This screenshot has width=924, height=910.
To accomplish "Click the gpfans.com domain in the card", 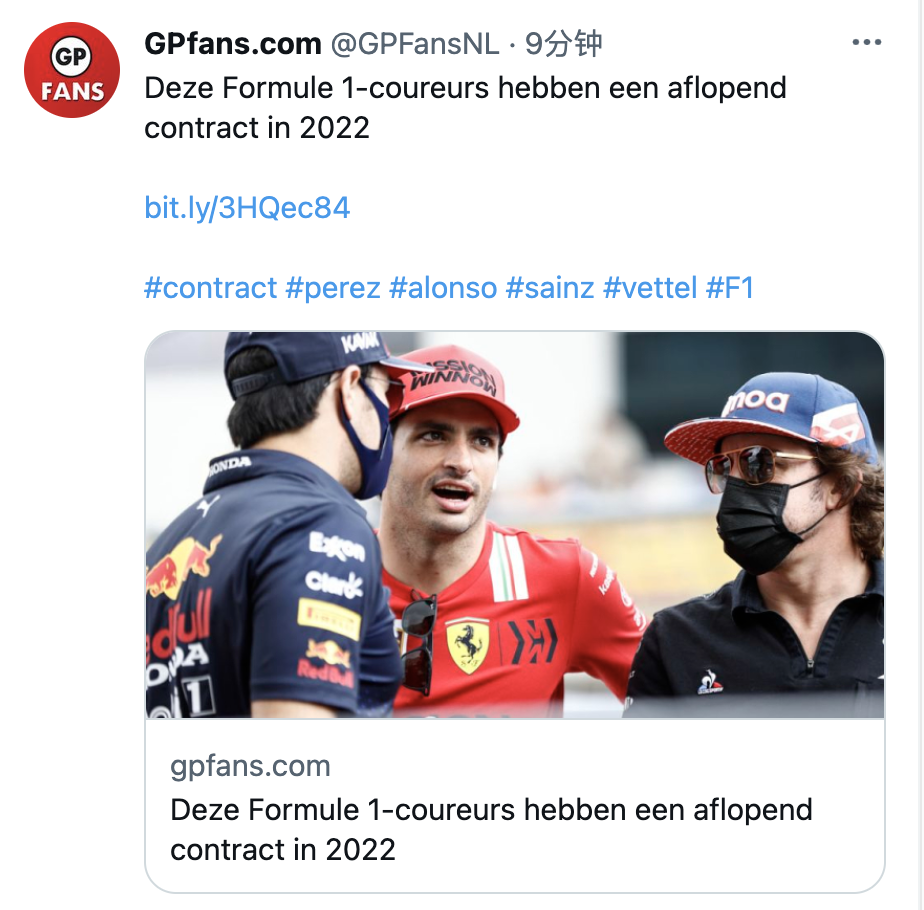I will pyautogui.click(x=250, y=766).
